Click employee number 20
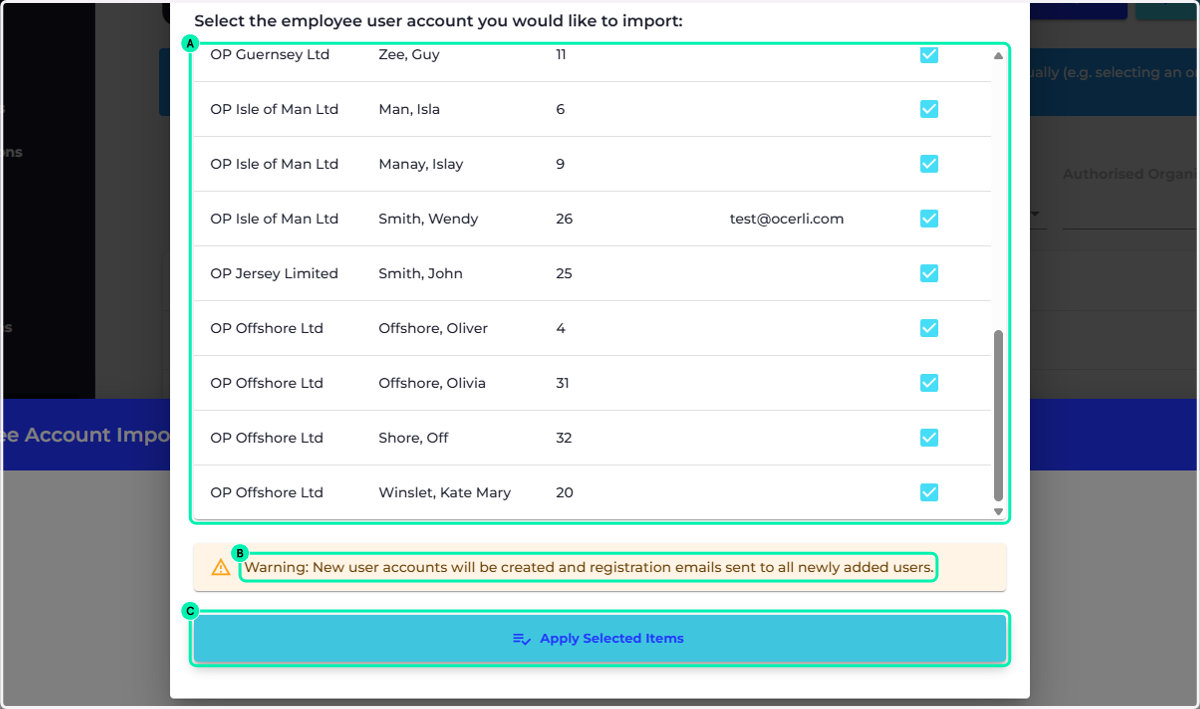This screenshot has width=1200, height=709. pyautogui.click(x=564, y=492)
